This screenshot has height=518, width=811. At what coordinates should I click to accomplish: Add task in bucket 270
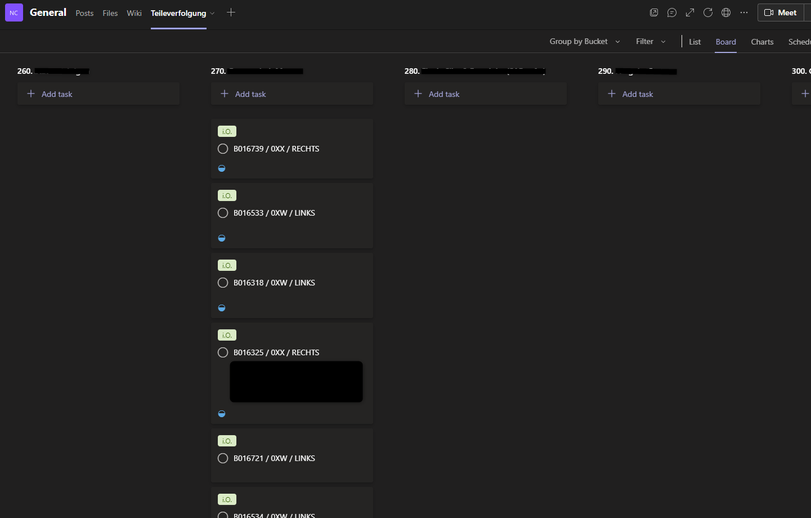292,94
